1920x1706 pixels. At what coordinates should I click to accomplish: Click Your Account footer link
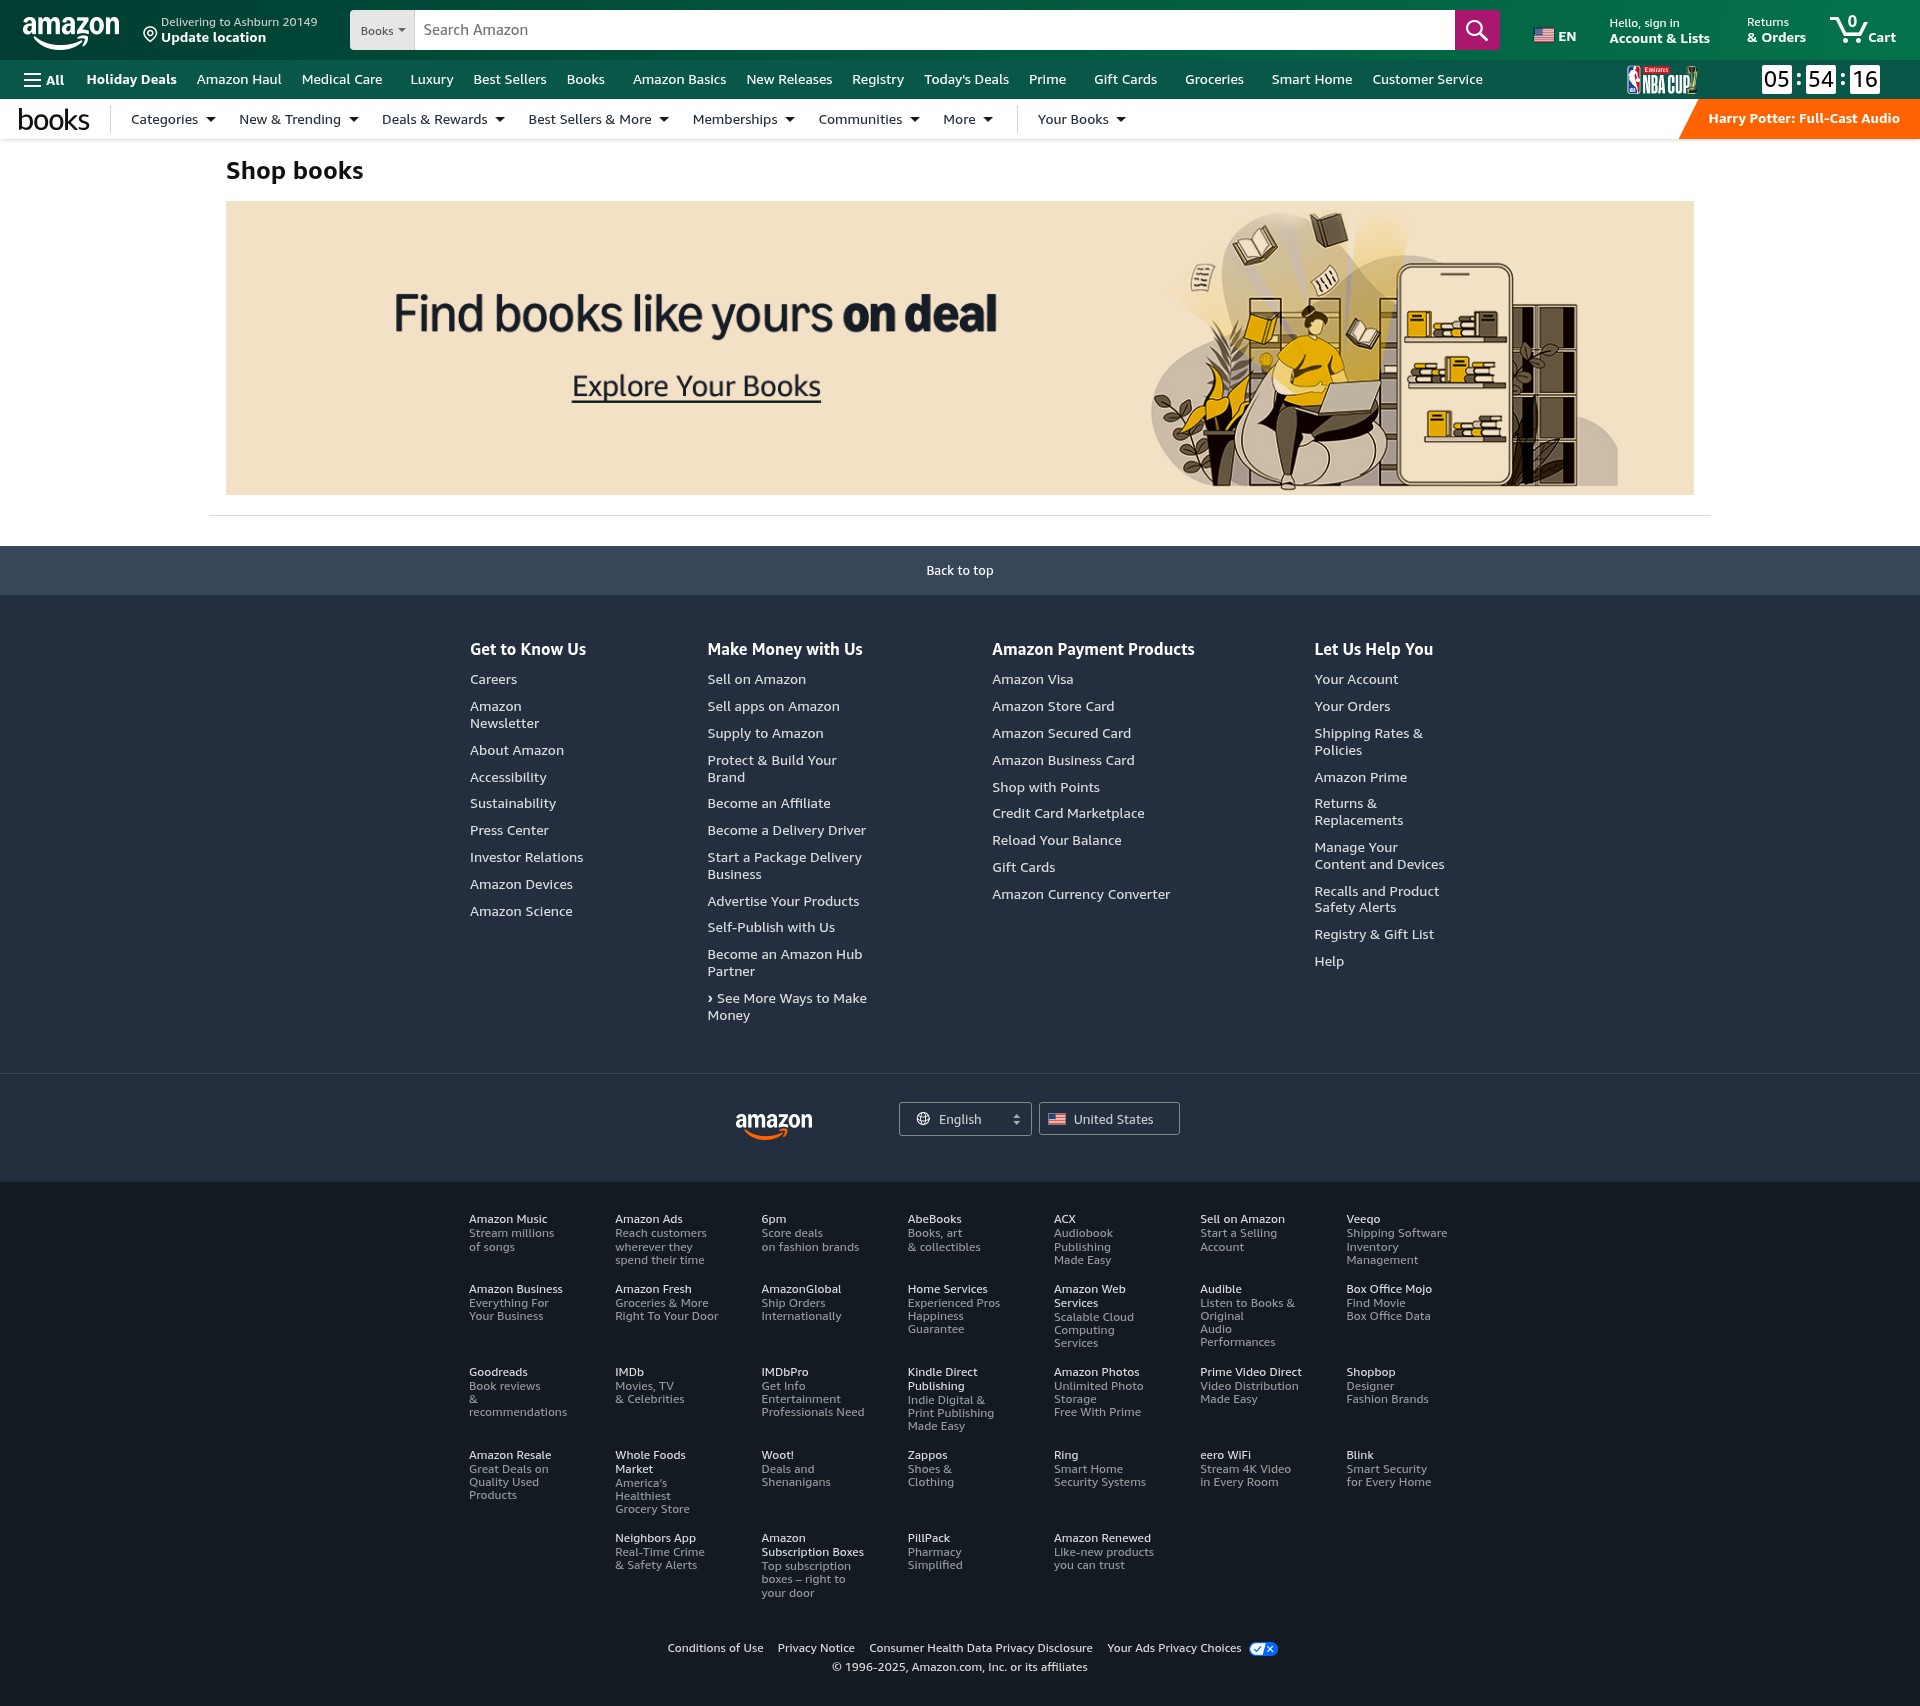point(1356,680)
